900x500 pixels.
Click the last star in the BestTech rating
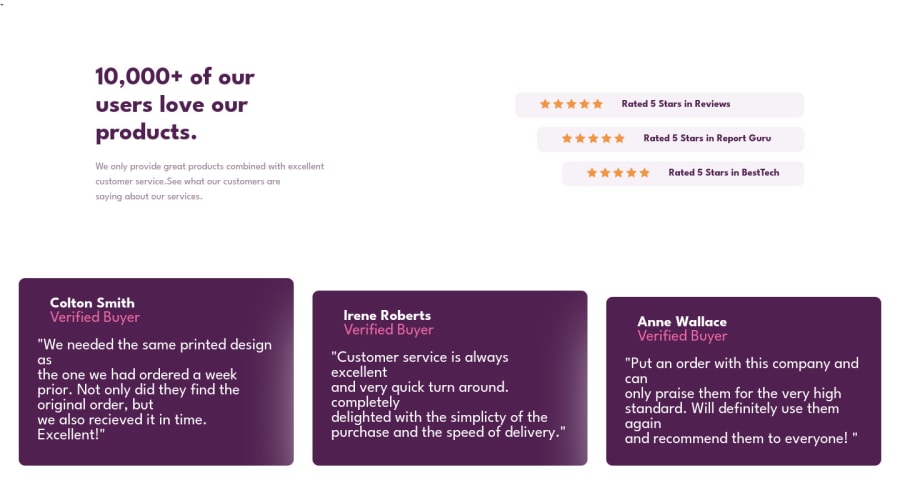click(645, 173)
